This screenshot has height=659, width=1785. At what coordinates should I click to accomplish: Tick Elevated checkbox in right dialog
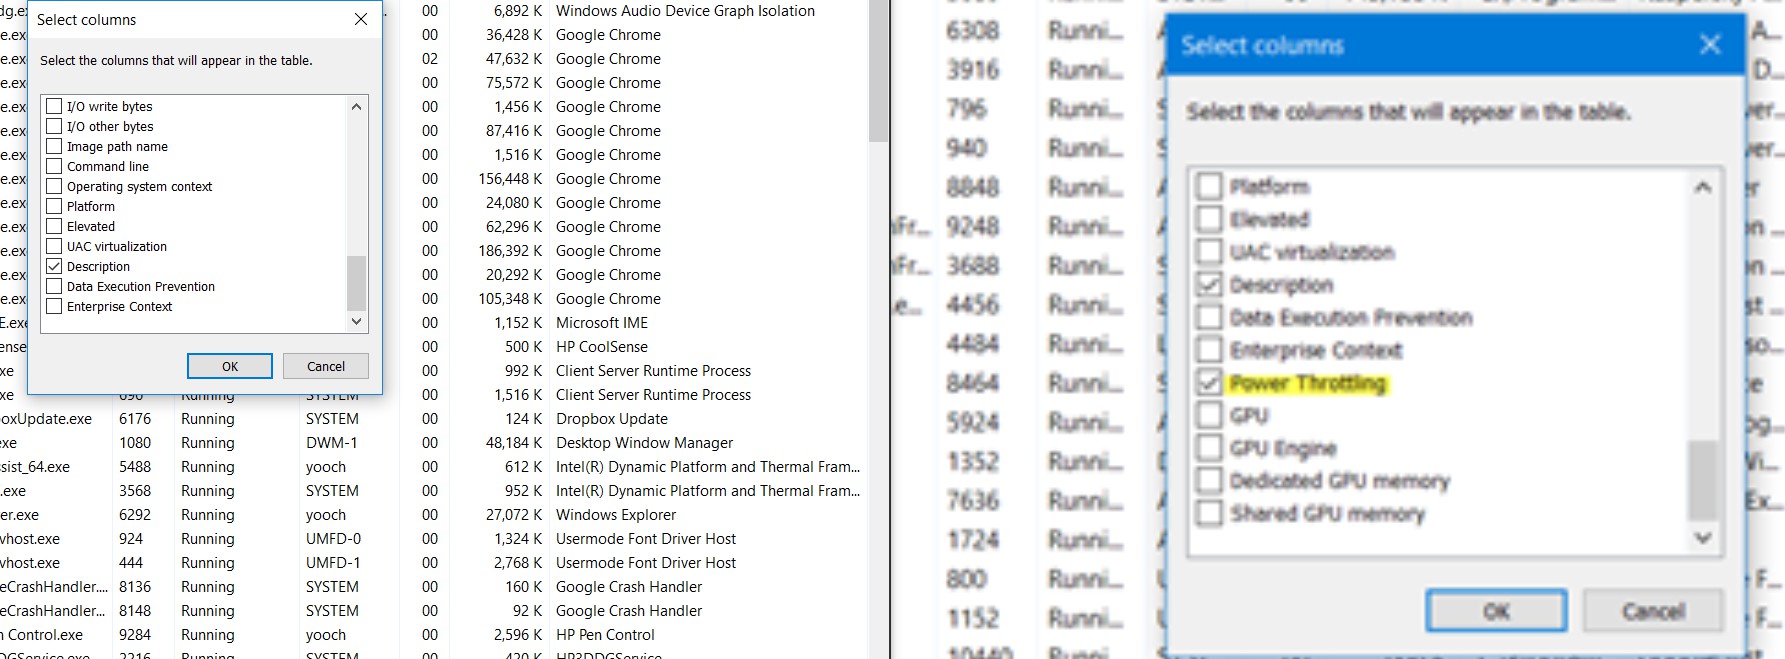1209,219
